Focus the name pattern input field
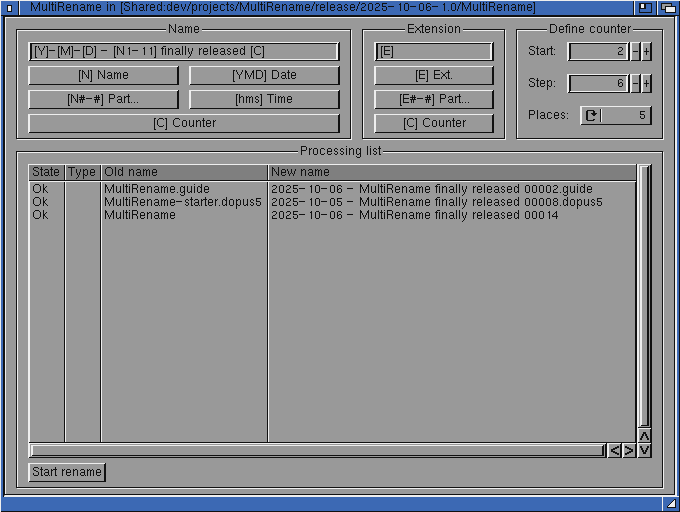 click(x=184, y=51)
